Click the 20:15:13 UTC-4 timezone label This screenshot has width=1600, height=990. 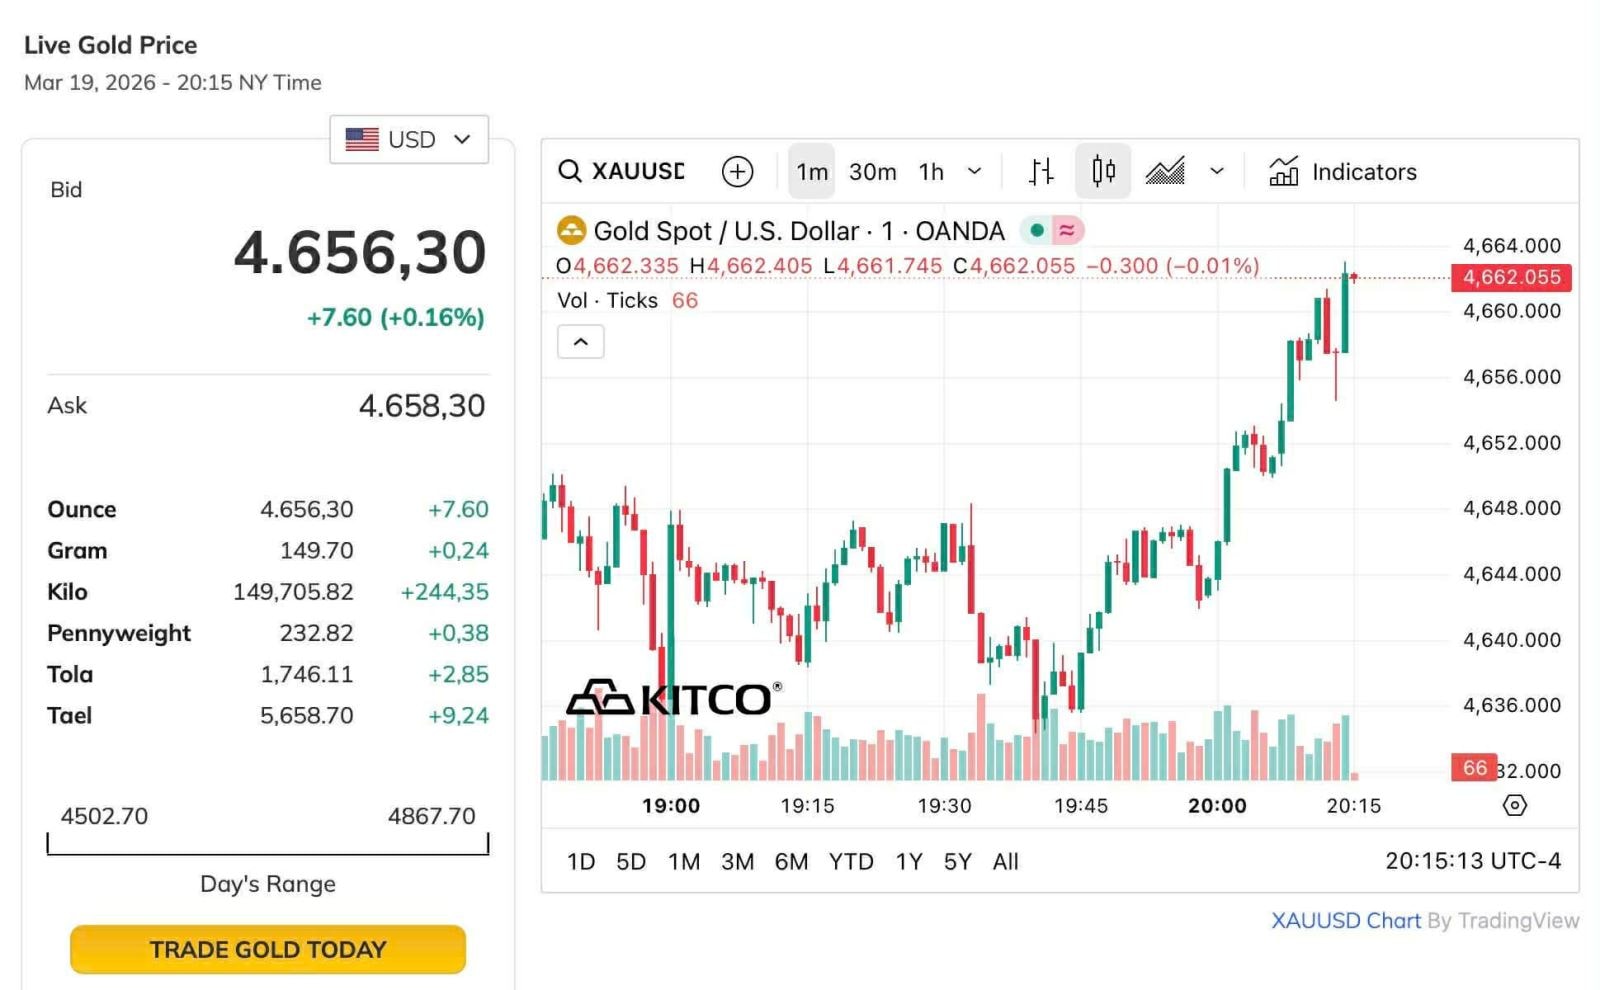tap(1472, 861)
